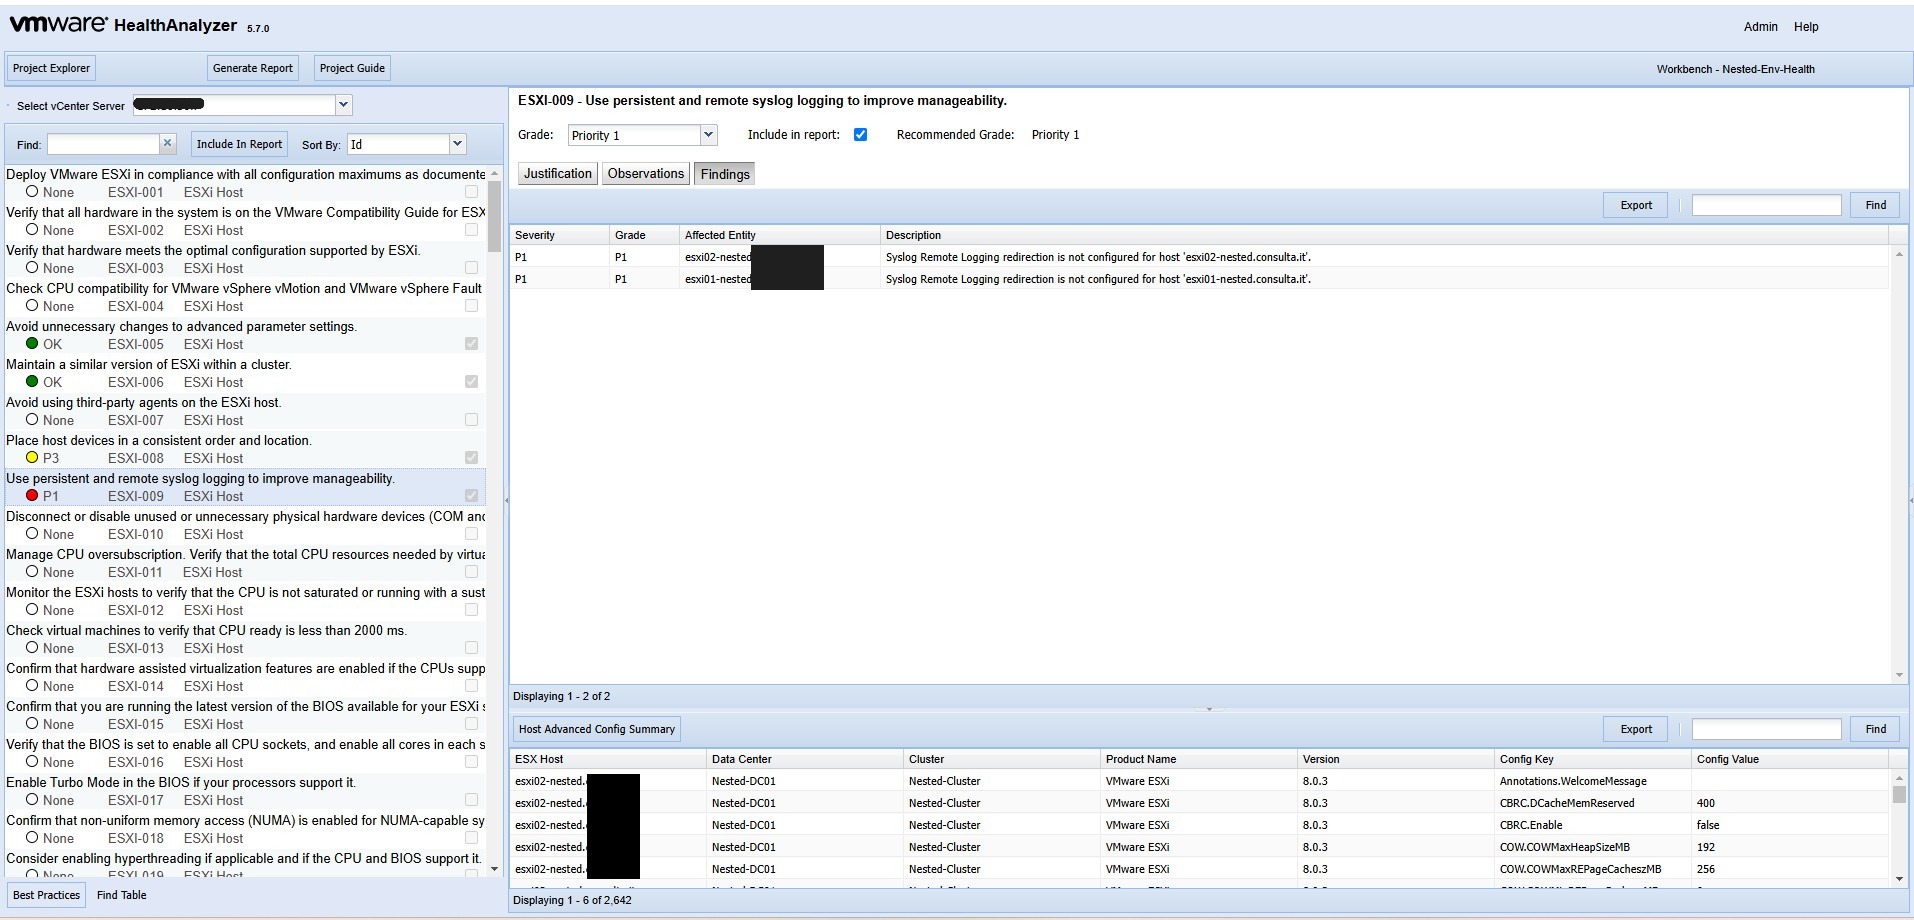Click the yellow P3 status icon for ESXI-008
1914x920 pixels.
tap(32, 458)
